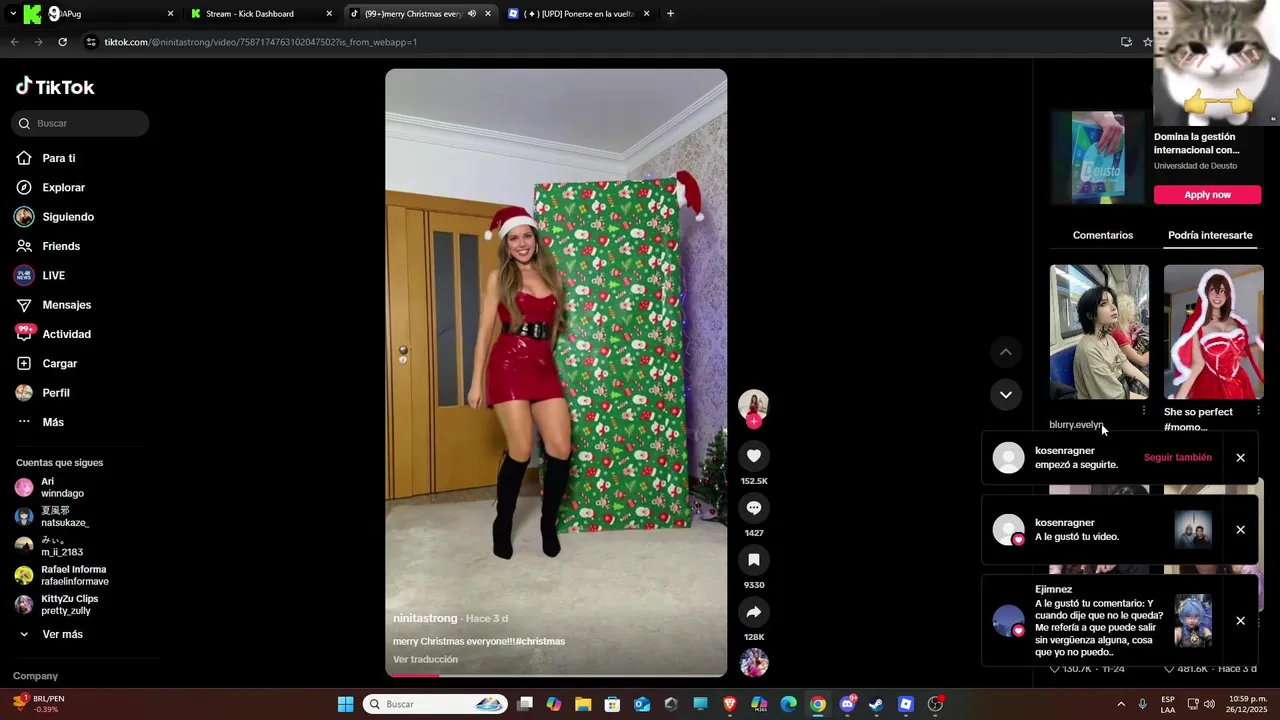Follow creator with the red plus button

click(753, 422)
